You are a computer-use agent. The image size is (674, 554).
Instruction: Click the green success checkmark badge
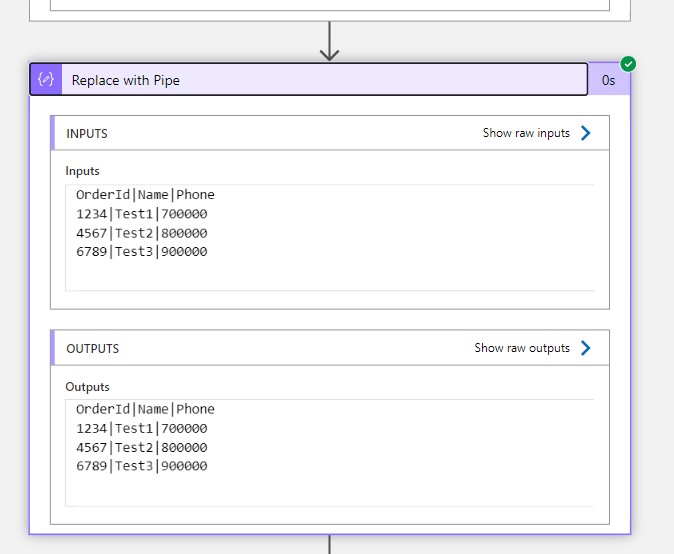tap(628, 65)
